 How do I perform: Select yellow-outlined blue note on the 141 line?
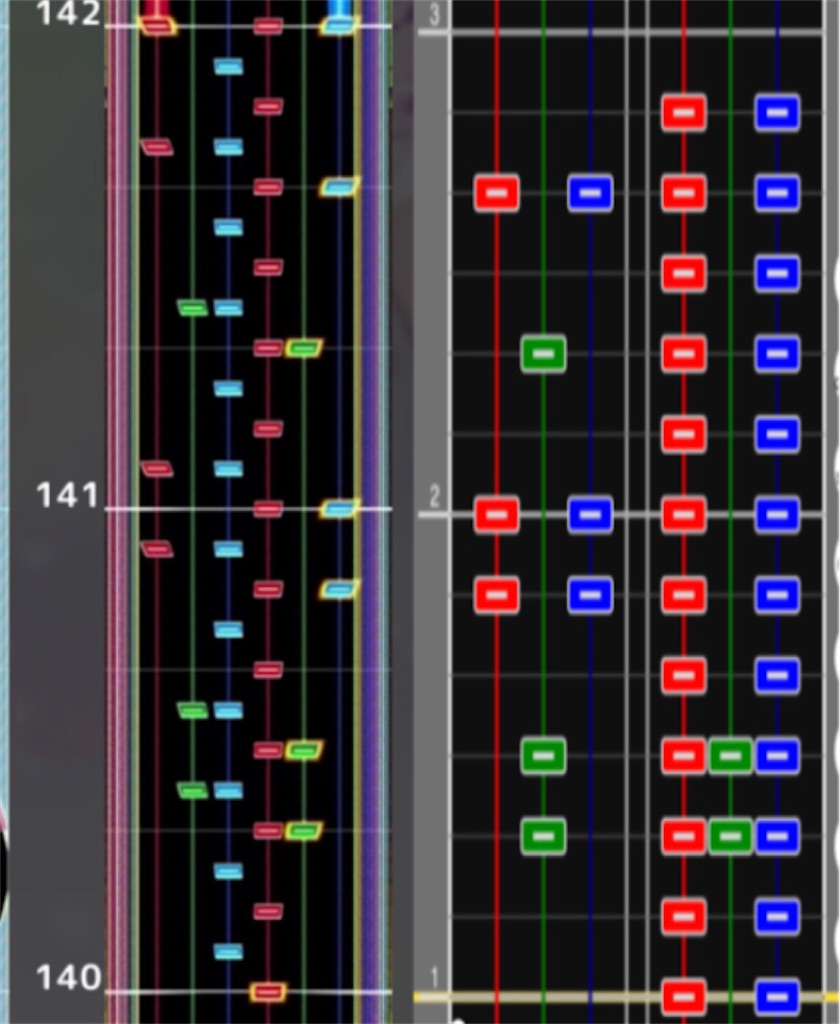[x=339, y=509]
